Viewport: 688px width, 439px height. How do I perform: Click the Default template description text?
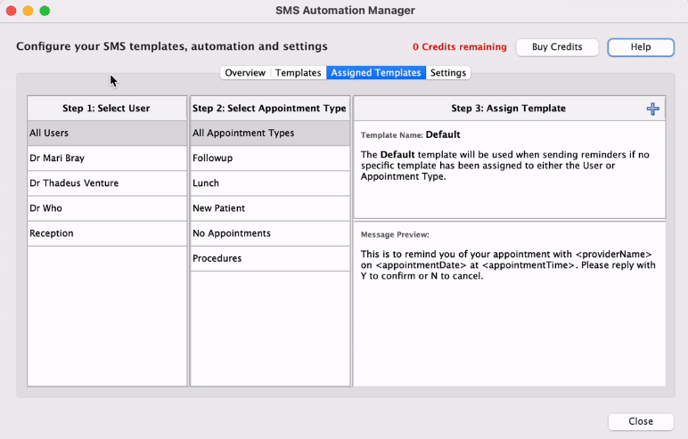point(505,165)
